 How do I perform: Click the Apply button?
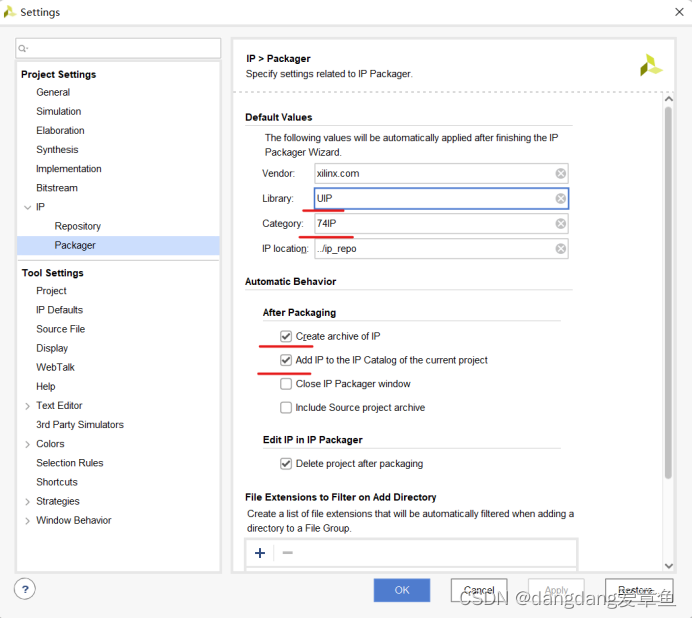pyautogui.click(x=556, y=590)
